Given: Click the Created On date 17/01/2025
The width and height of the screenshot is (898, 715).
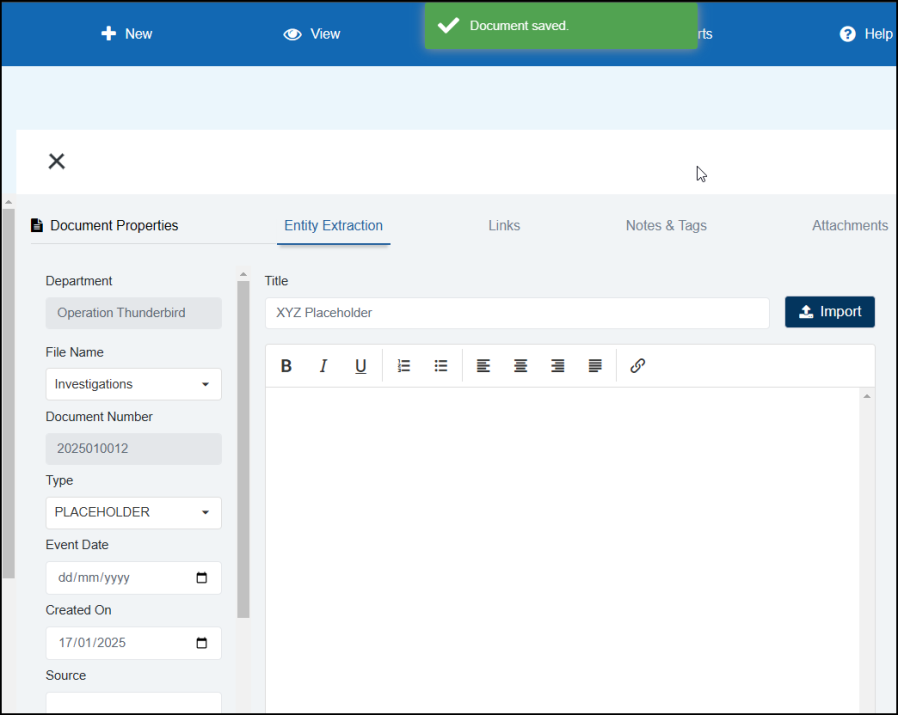Looking at the screenshot, I should pyautogui.click(x=92, y=643).
